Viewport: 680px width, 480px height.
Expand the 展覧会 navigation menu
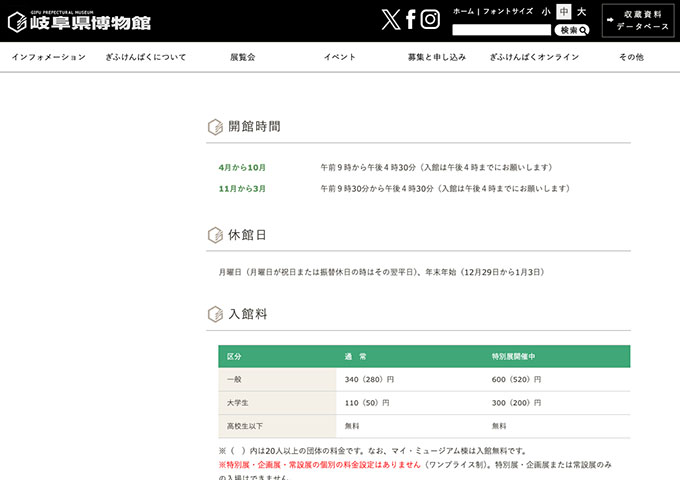(x=243, y=57)
